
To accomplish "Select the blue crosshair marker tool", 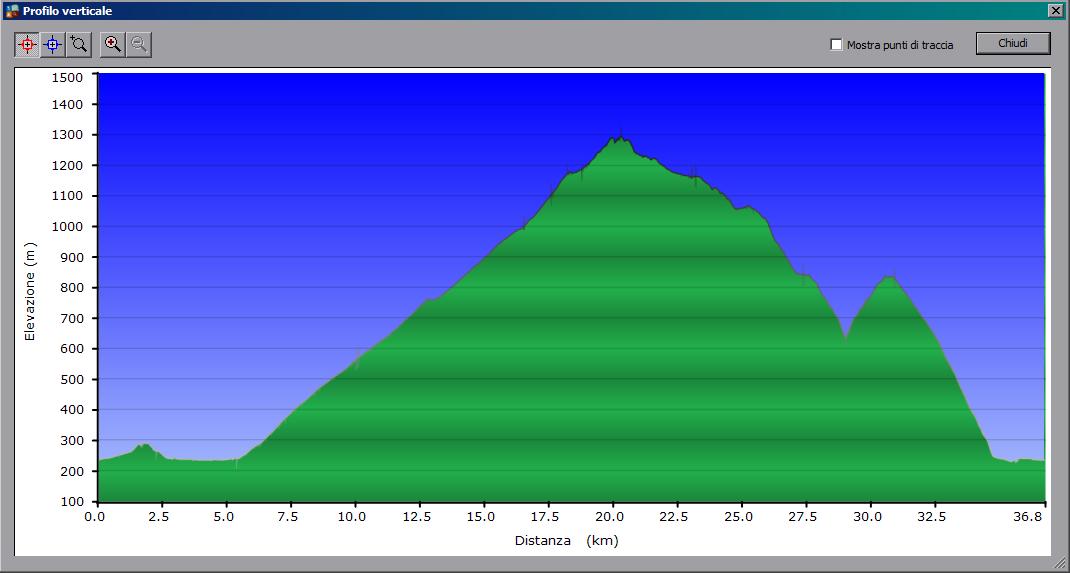I will [53, 44].
